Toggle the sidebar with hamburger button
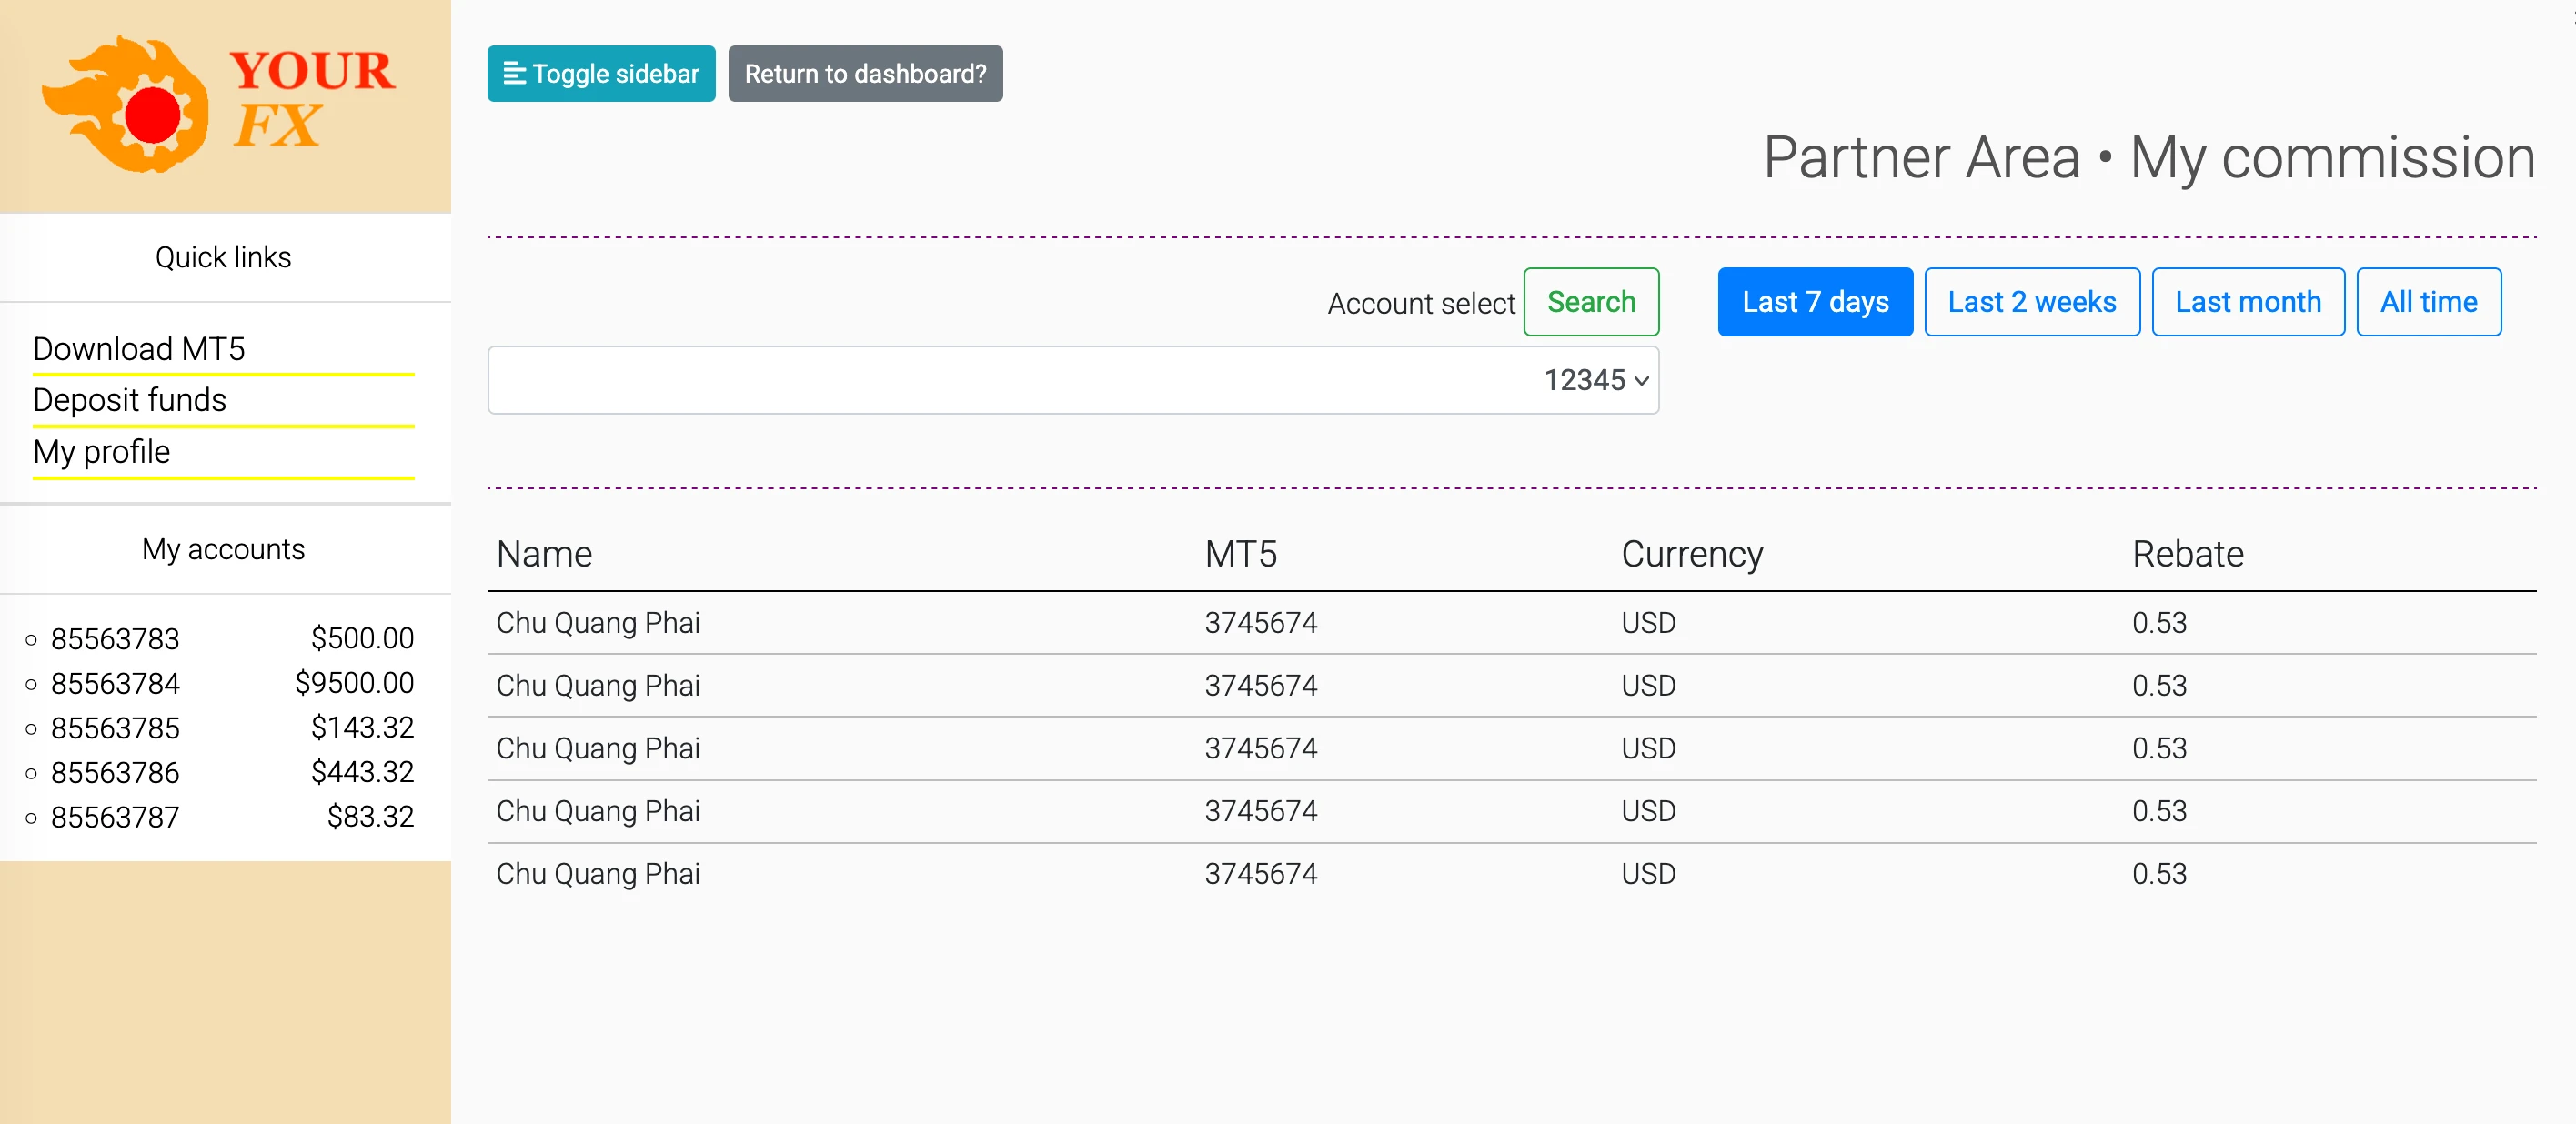 (601, 74)
